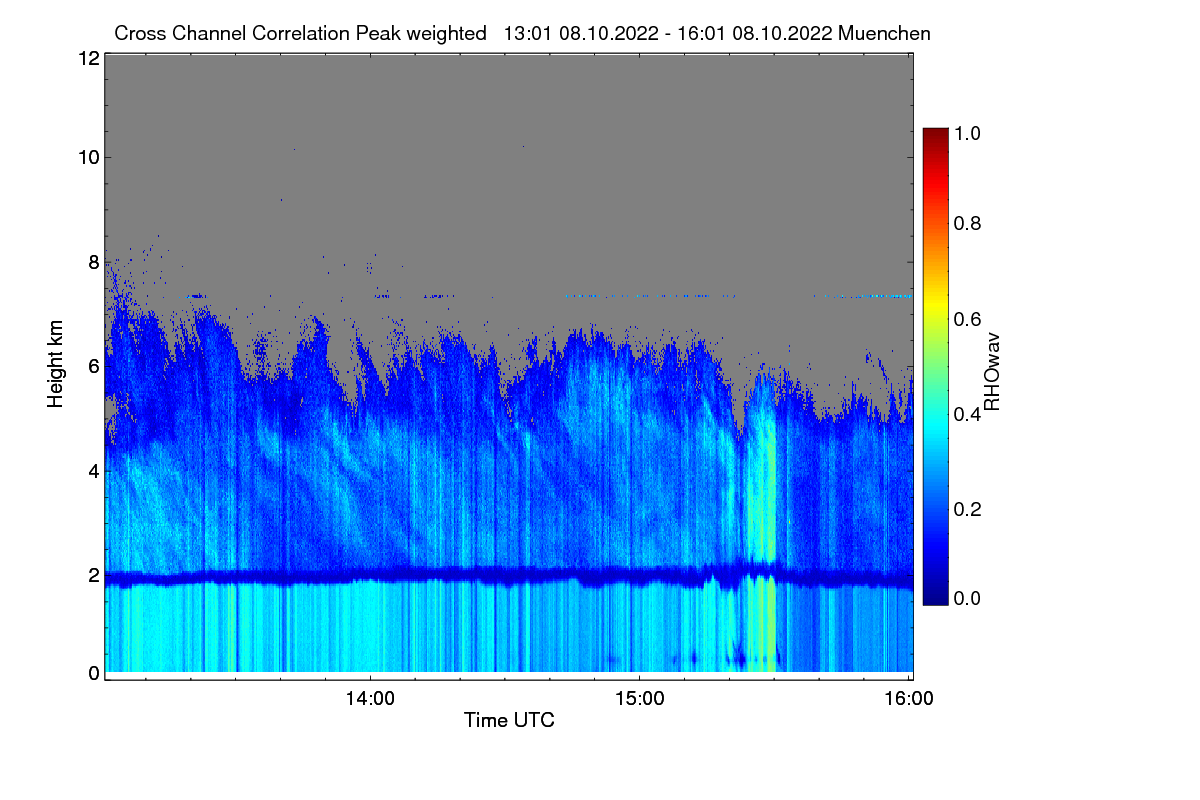Image resolution: width=1200 pixels, height=800 pixels.
Task: Click the 'RHOwav' colorbar label
Action: tap(992, 372)
